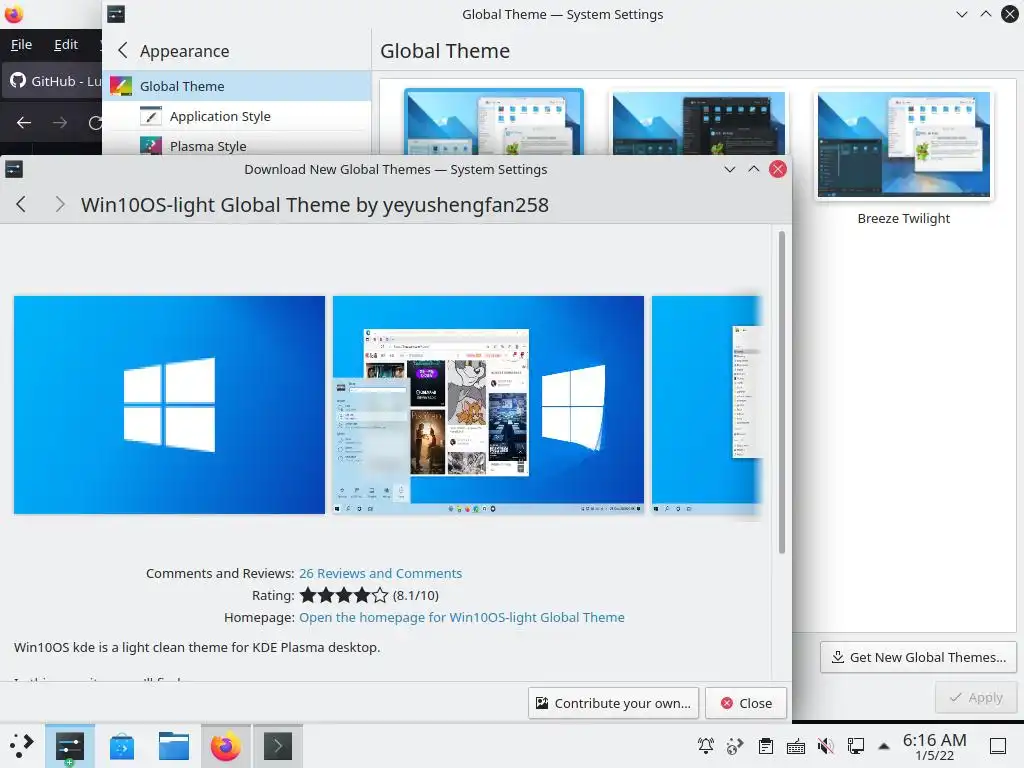1024x768 pixels.
Task: Open Dolphin file manager from taskbar
Action: tap(174, 746)
